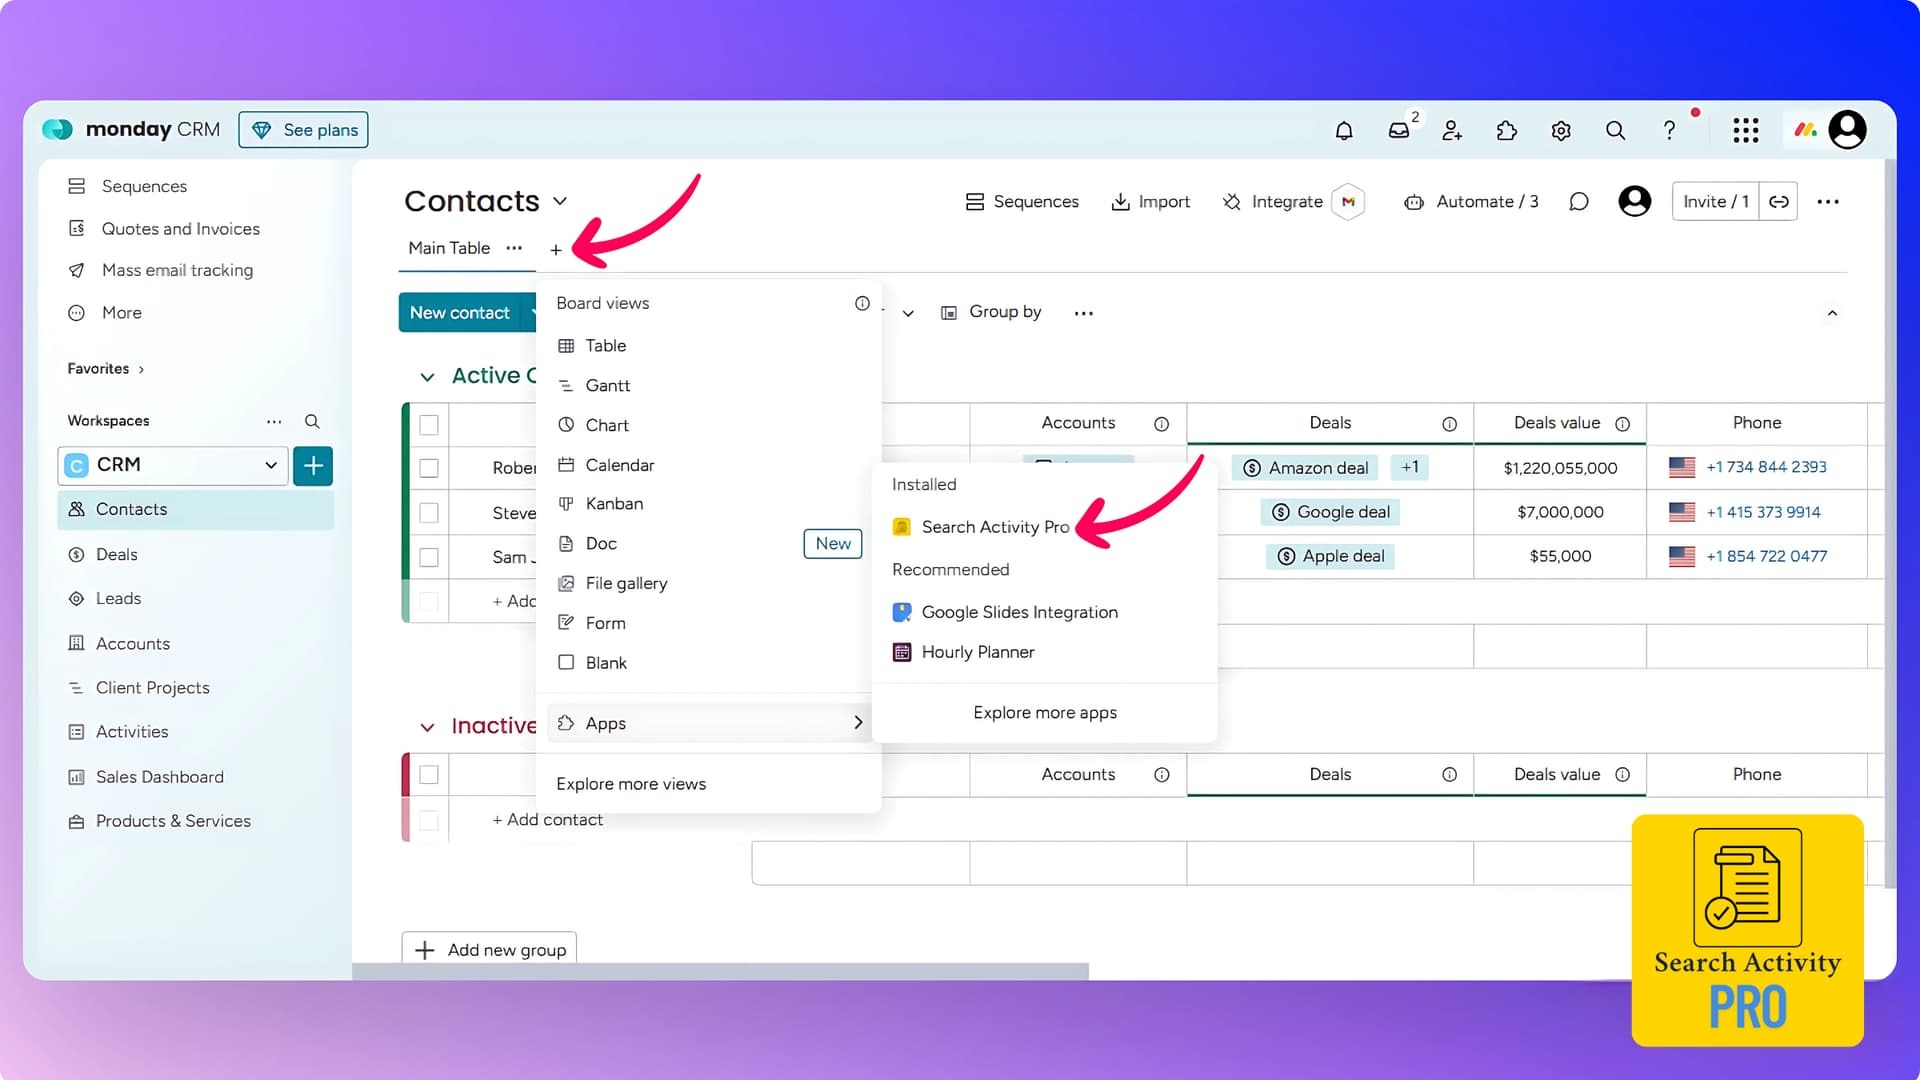Tick the Inactive group header checkbox
This screenshot has height=1080, width=1920.
pos(429,775)
